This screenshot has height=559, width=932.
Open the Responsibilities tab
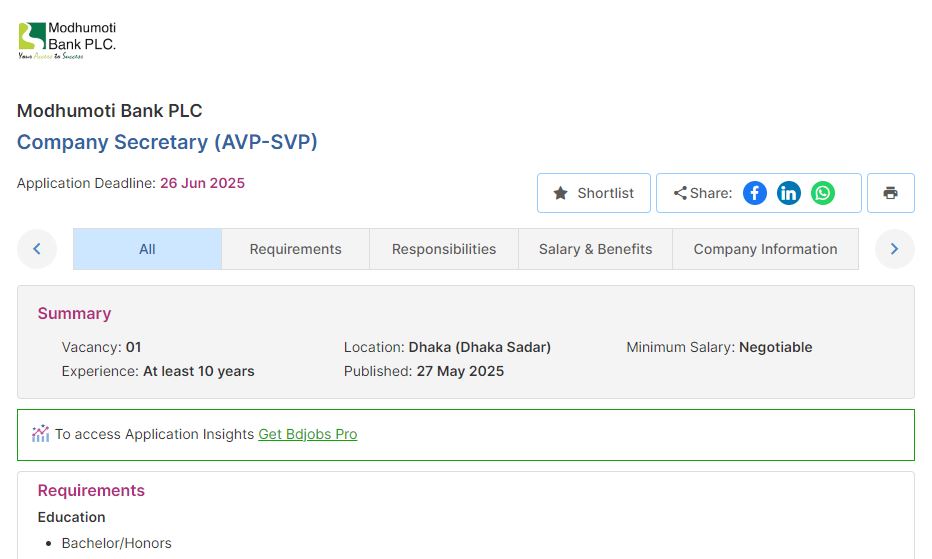pos(444,249)
